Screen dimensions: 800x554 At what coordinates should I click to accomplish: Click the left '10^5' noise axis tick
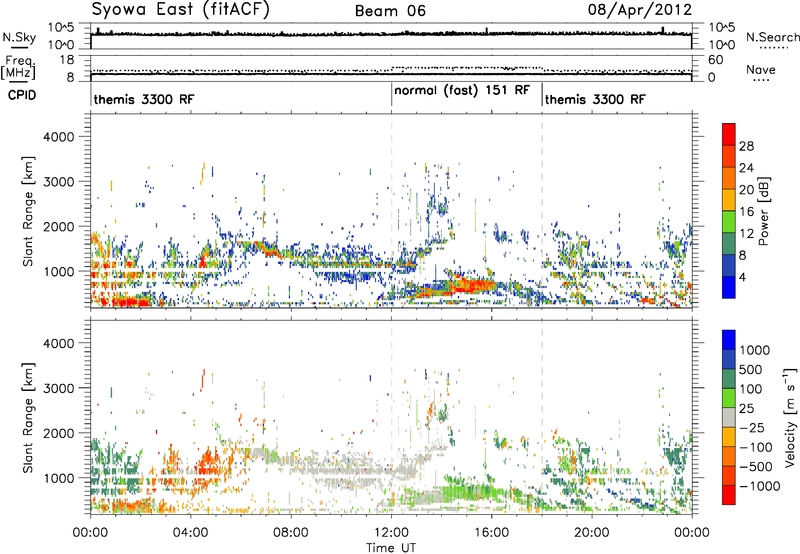point(61,28)
